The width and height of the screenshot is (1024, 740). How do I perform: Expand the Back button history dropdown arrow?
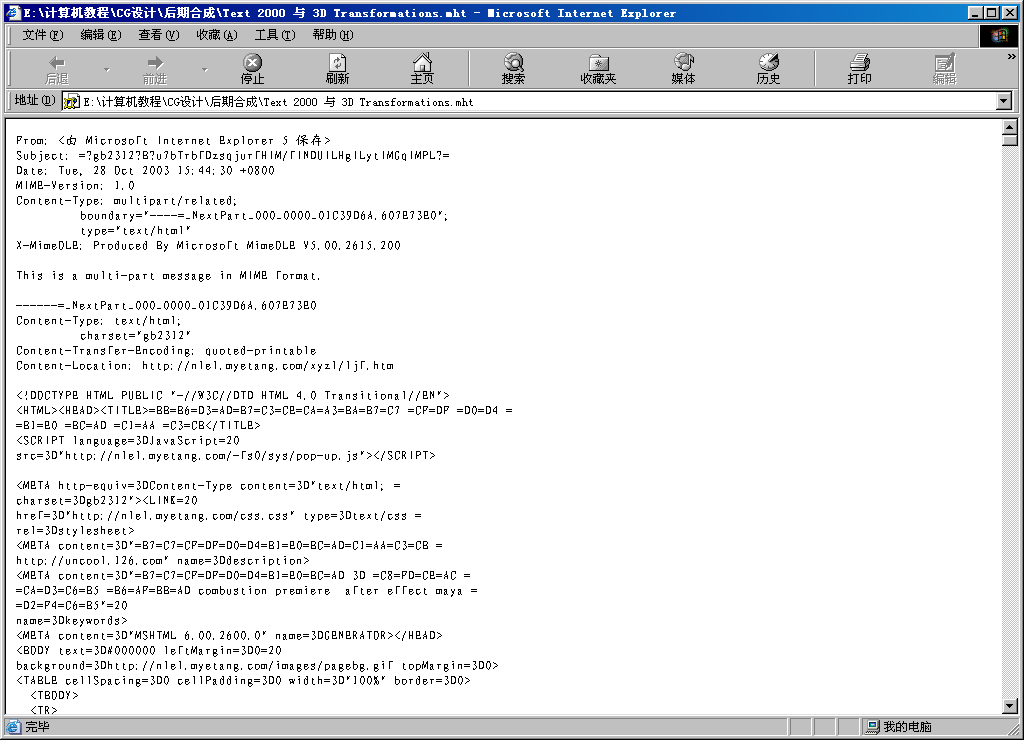[x=107, y=69]
